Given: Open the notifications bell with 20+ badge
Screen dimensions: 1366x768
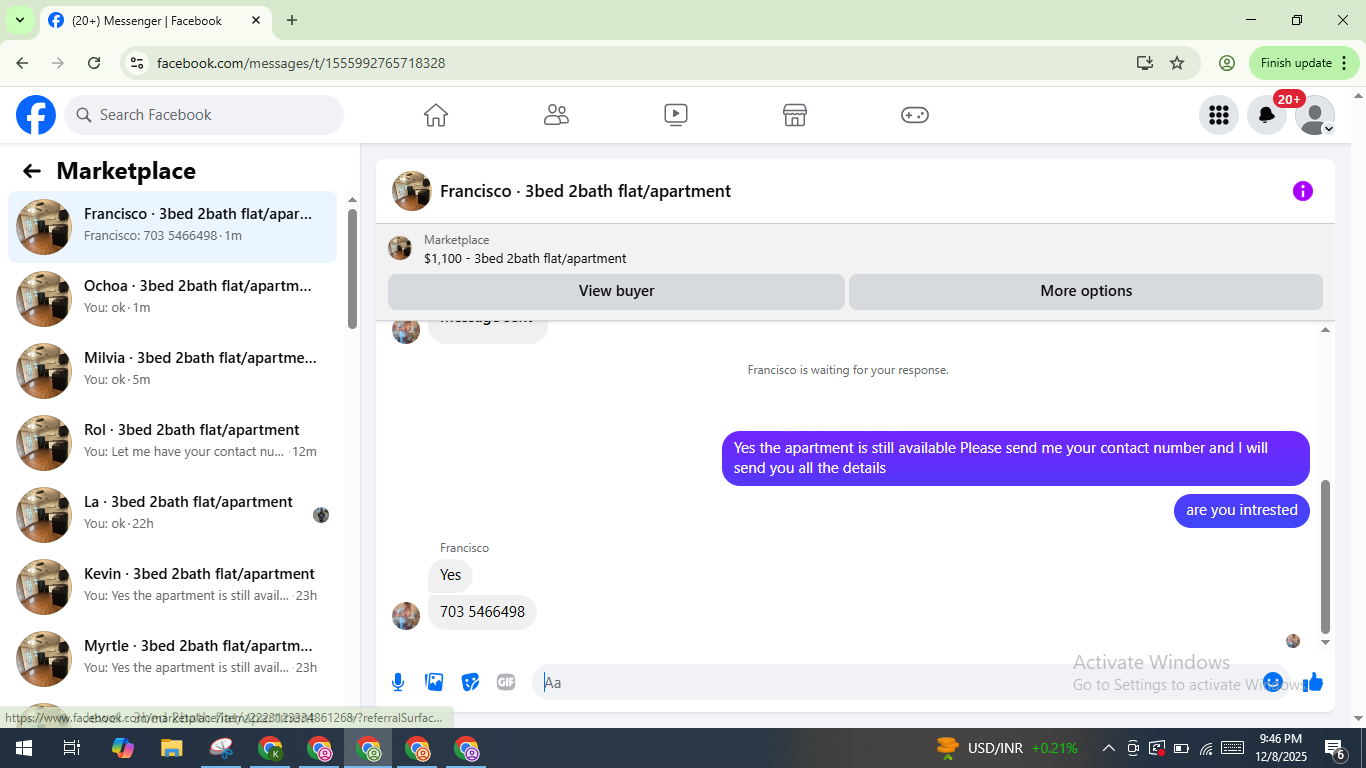Looking at the screenshot, I should (x=1267, y=115).
